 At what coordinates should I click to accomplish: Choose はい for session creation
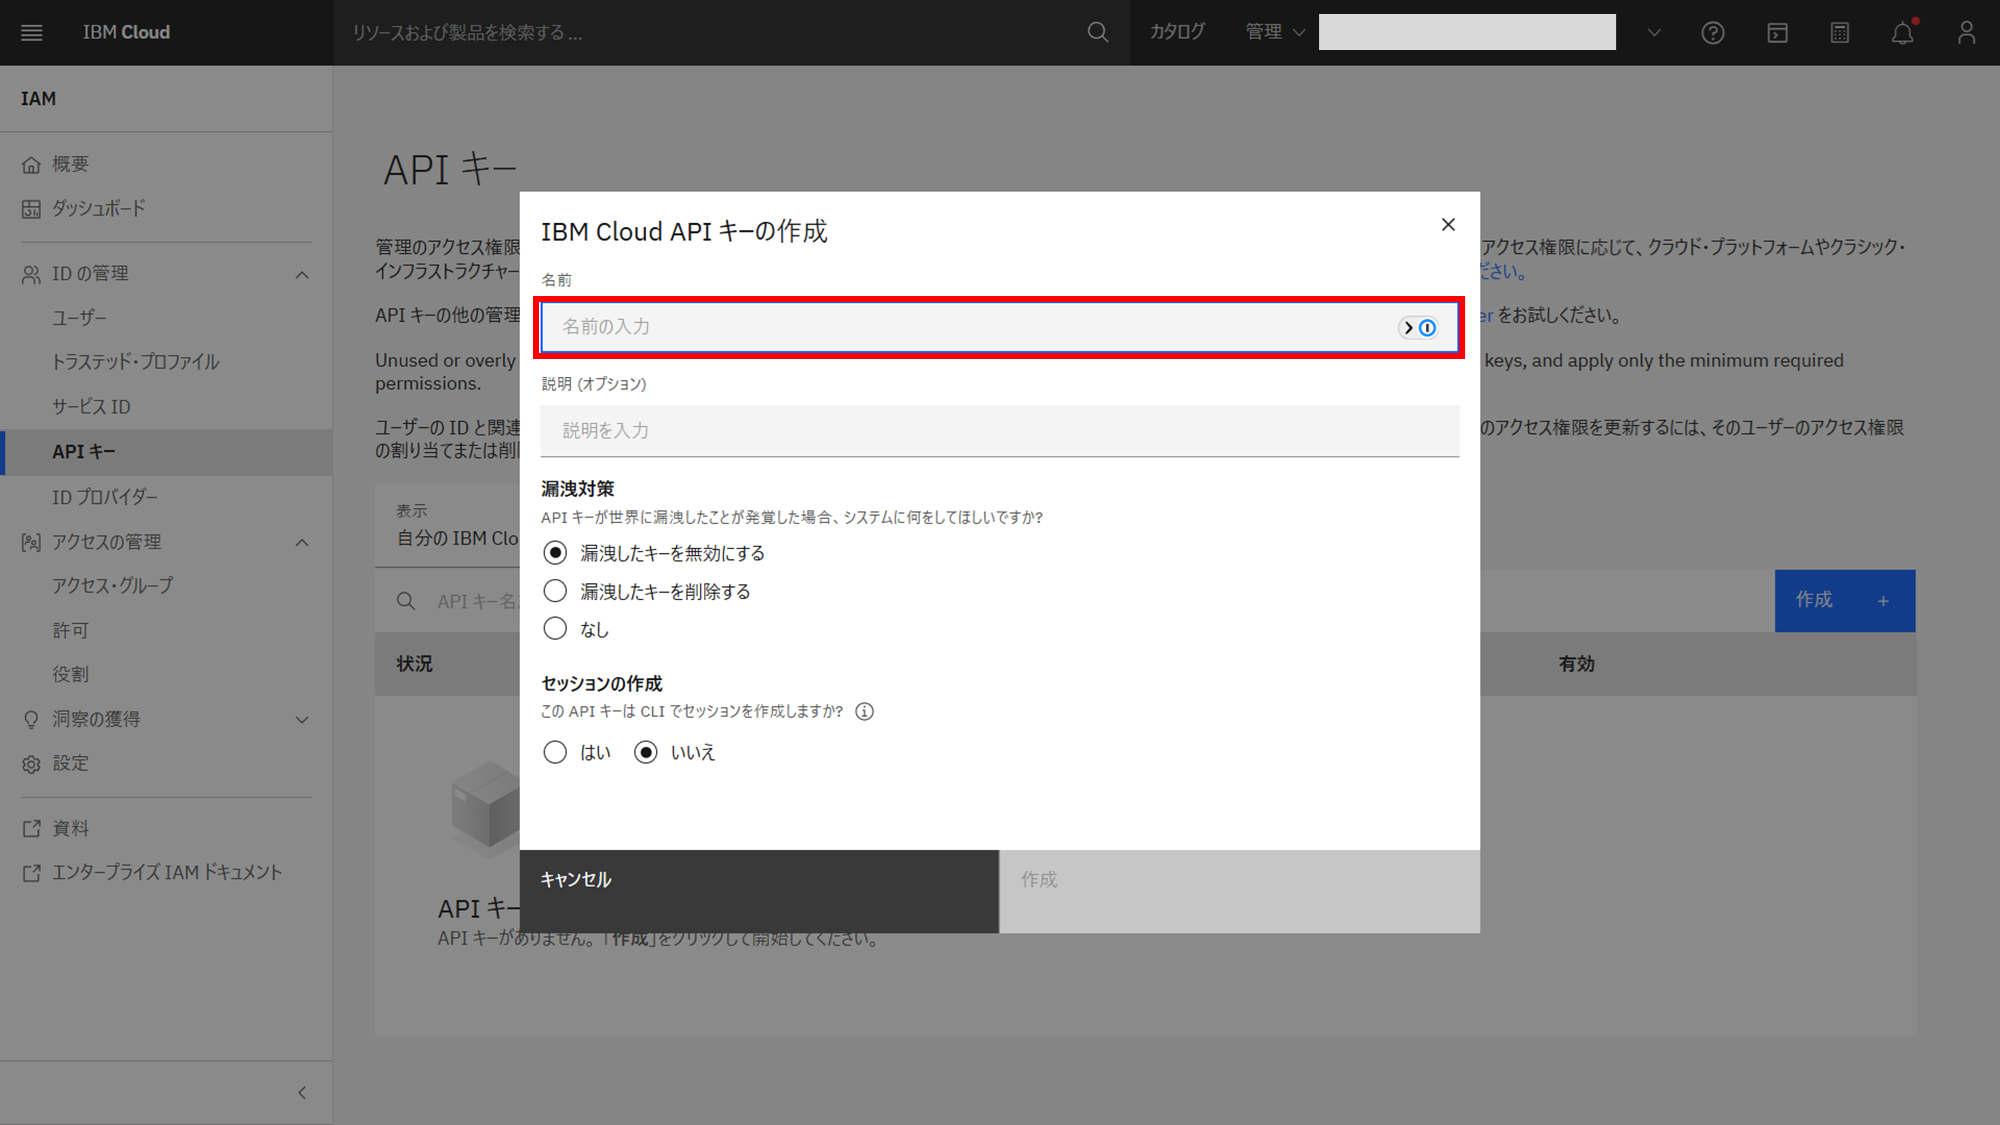tap(555, 752)
